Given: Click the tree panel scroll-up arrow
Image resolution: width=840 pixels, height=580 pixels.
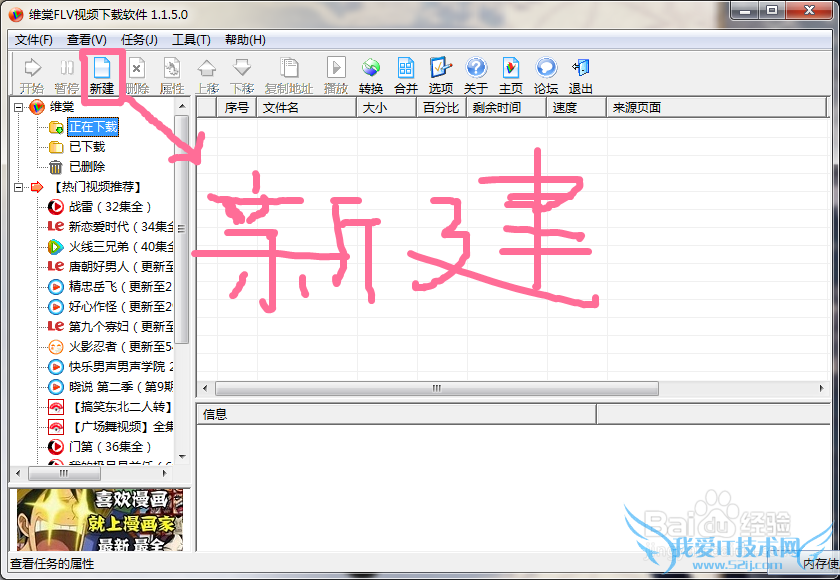Looking at the screenshot, I should (182, 106).
